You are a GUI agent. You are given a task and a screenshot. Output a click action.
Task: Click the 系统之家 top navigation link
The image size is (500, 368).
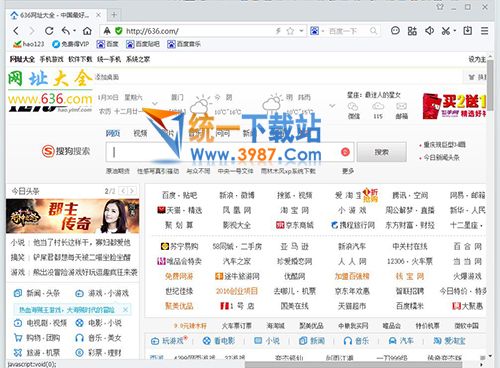tap(138, 59)
